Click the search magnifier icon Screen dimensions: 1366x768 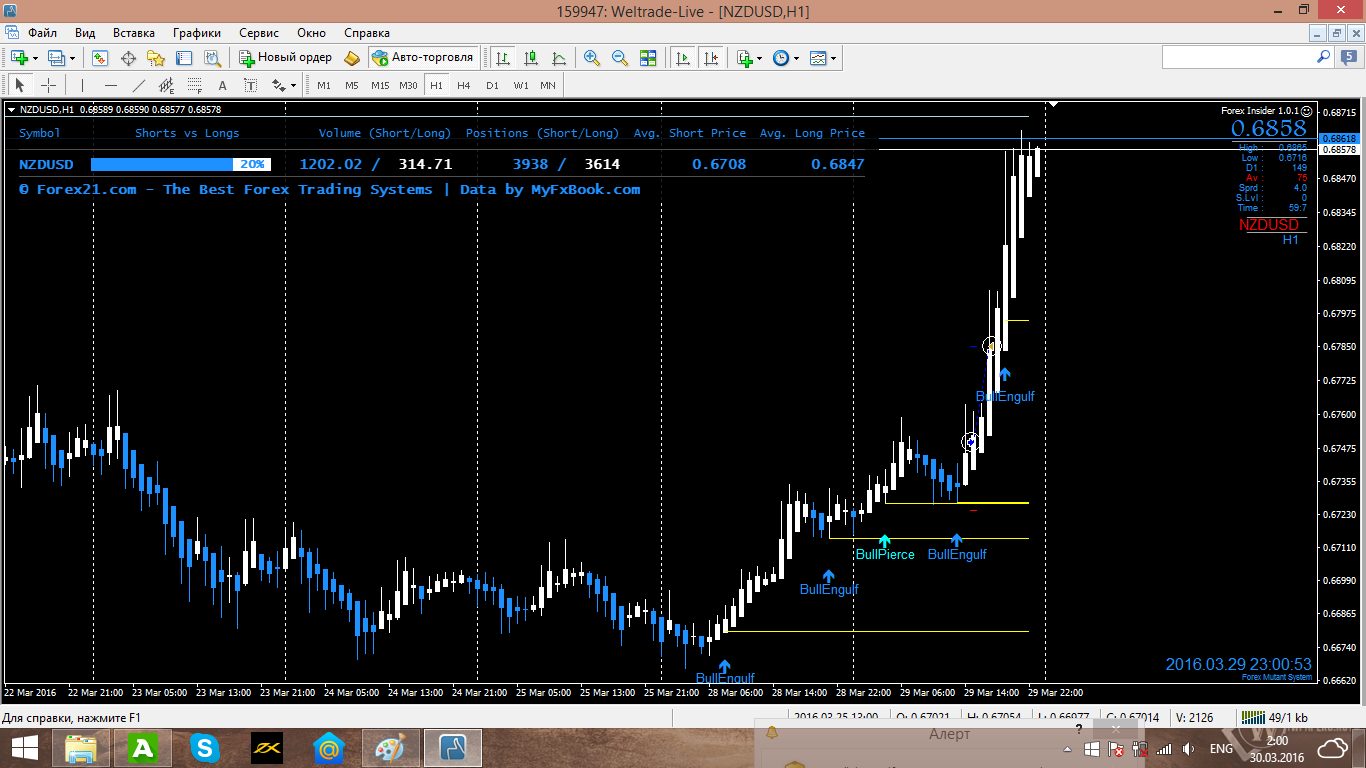tap(1323, 58)
